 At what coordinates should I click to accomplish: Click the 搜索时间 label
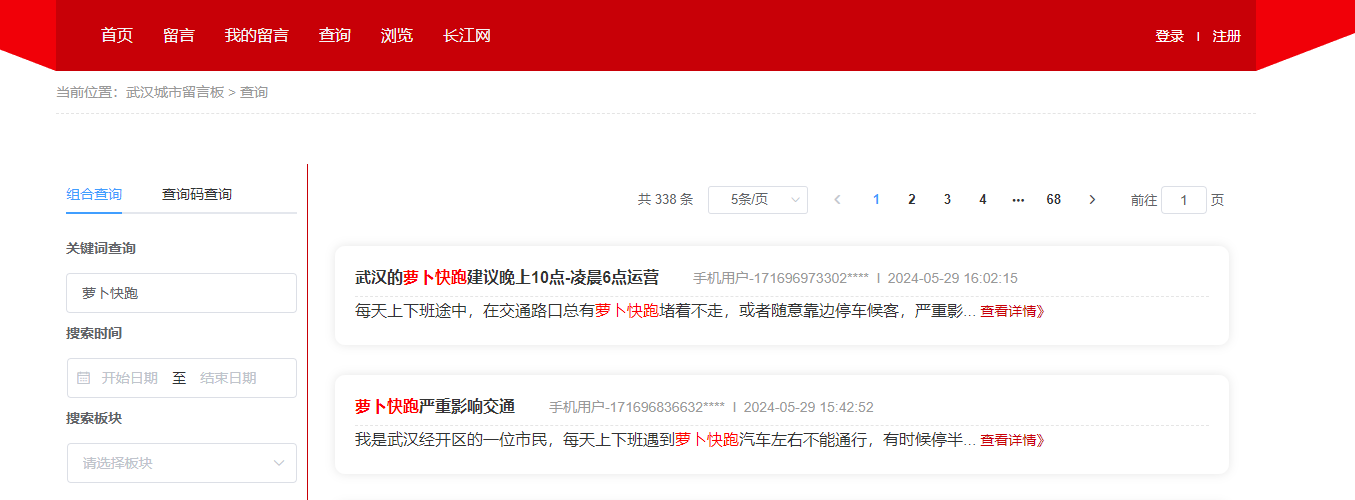coord(94,333)
